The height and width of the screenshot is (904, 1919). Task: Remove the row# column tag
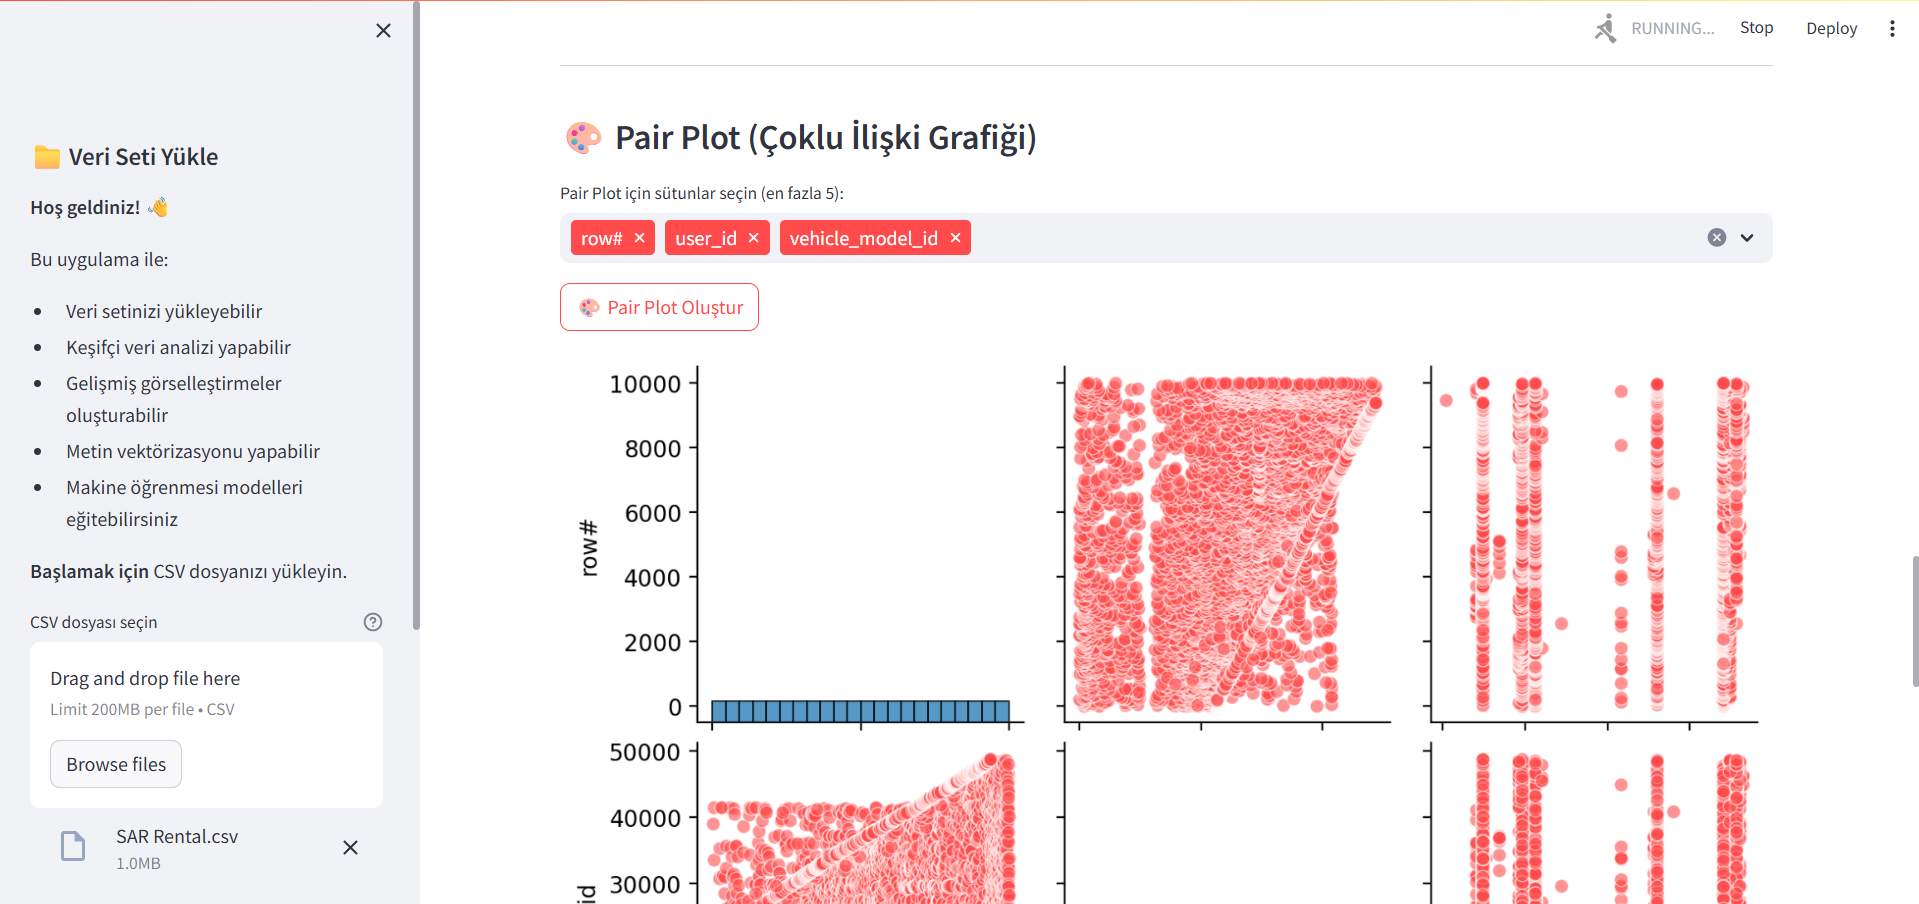[x=639, y=237]
